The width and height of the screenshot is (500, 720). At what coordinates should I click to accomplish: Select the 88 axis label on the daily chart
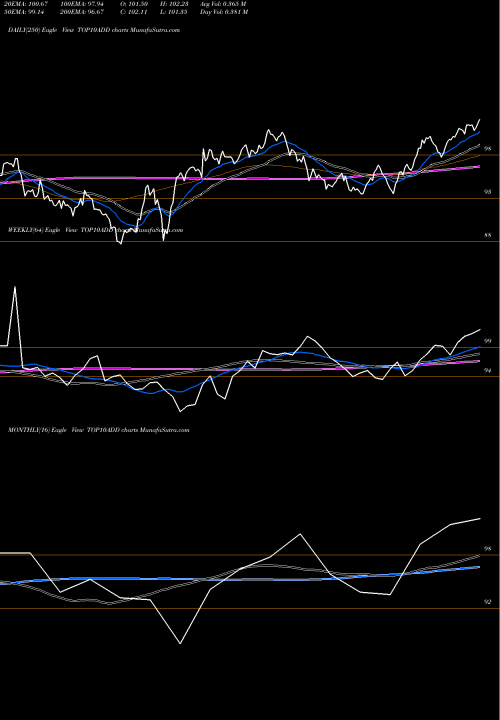pyautogui.click(x=488, y=236)
